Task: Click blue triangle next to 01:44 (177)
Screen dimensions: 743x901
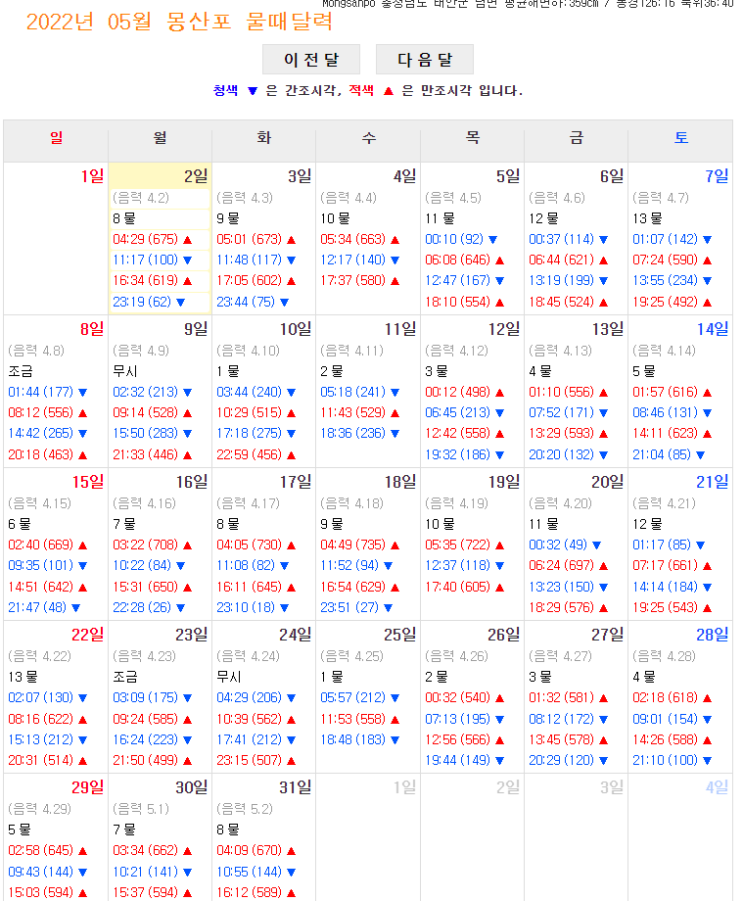Action: [83, 392]
